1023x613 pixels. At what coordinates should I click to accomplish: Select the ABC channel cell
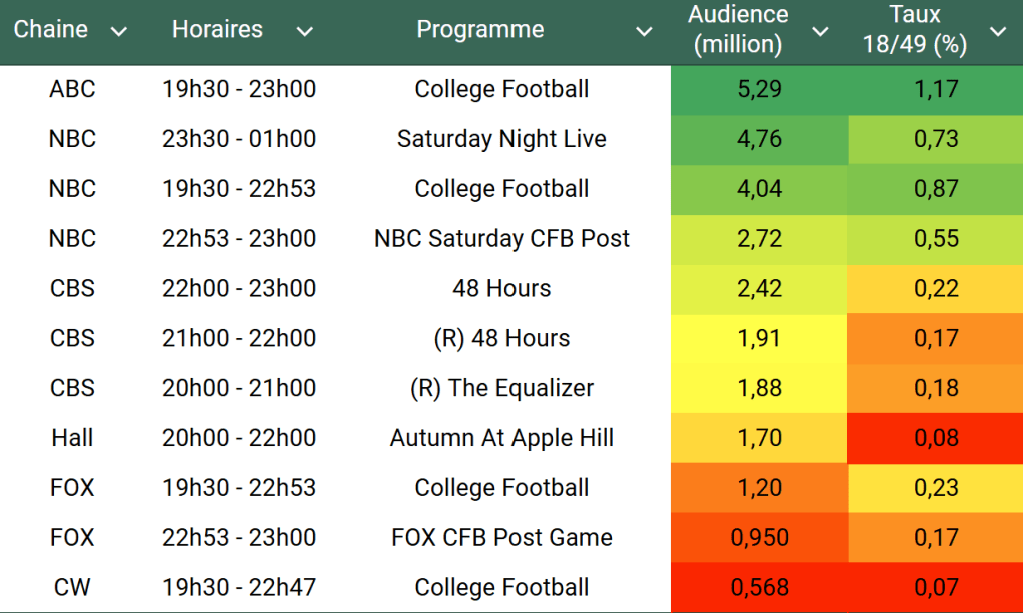(x=72, y=89)
